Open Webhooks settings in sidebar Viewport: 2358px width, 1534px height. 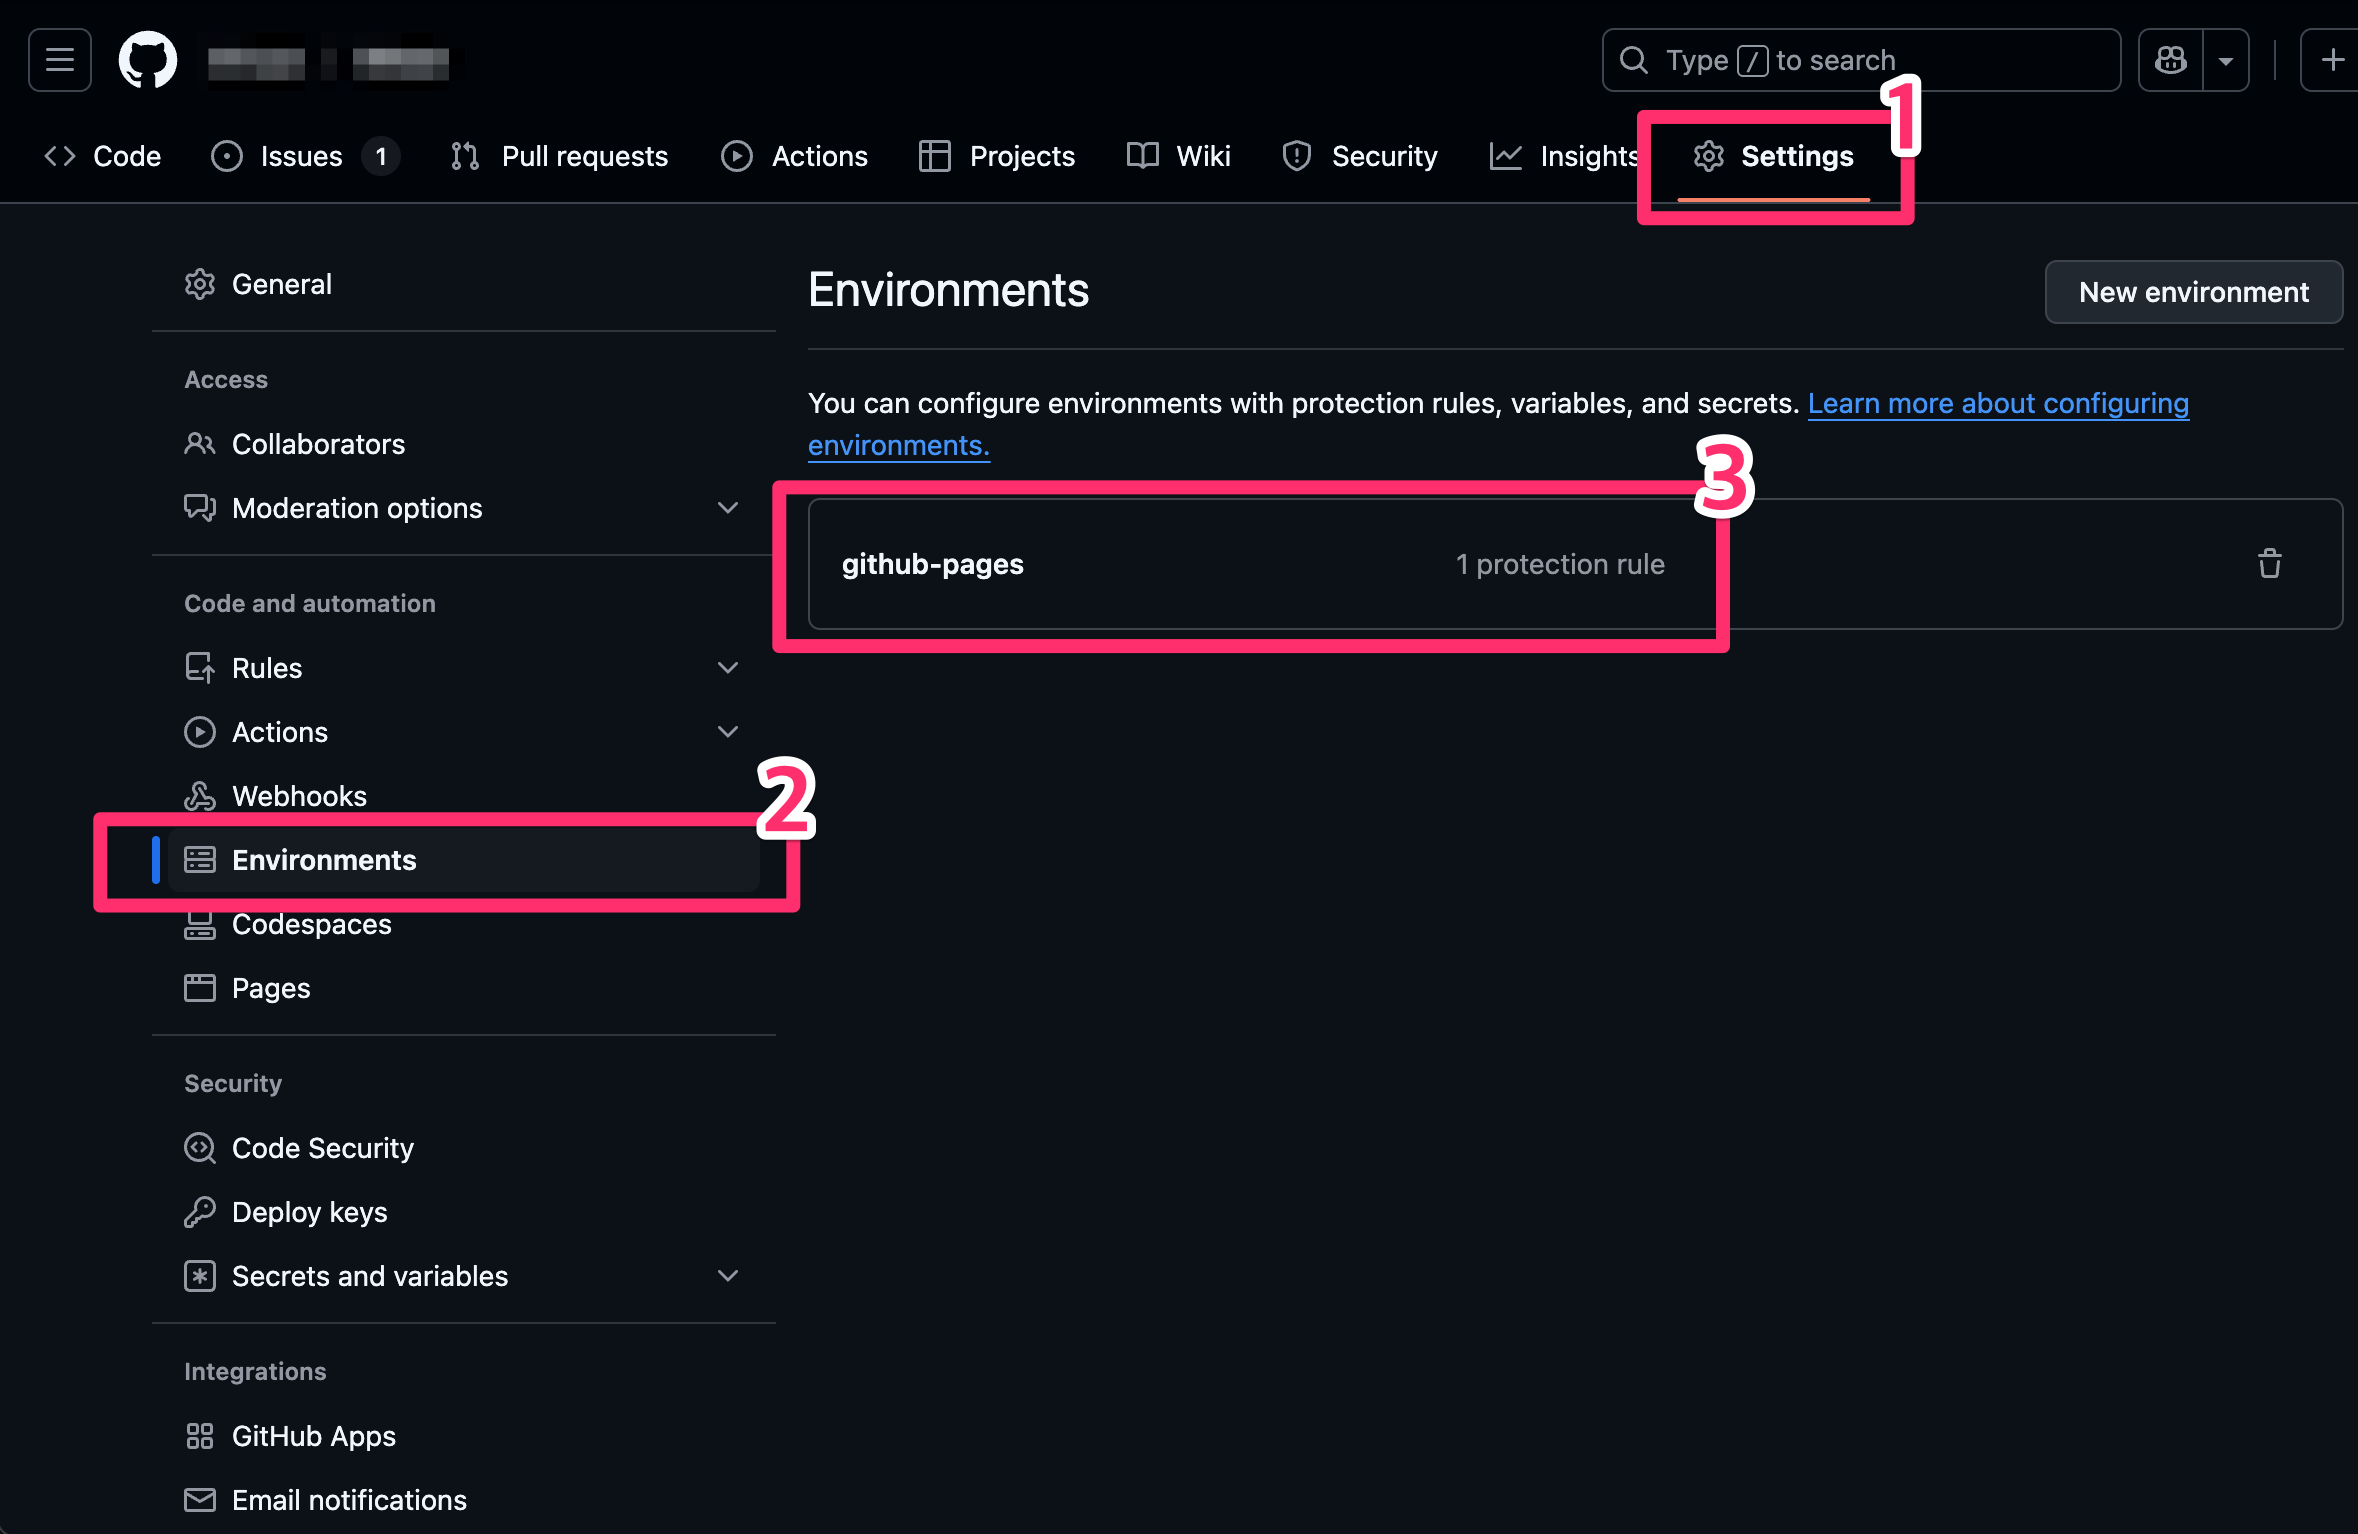click(x=299, y=796)
